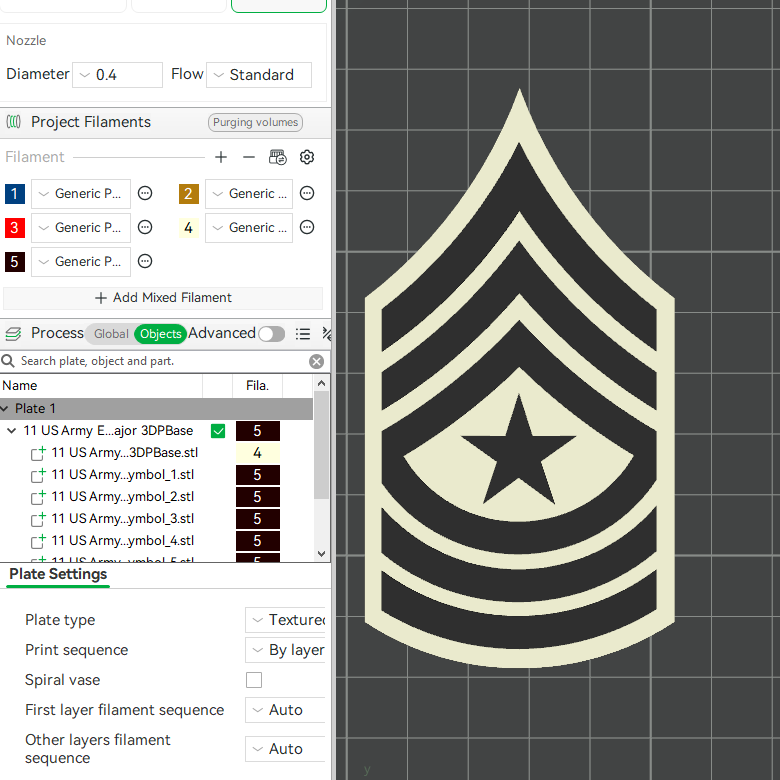The width and height of the screenshot is (780, 780).
Task: Toggle printable checkbox for 3DPBase object
Action: (218, 431)
